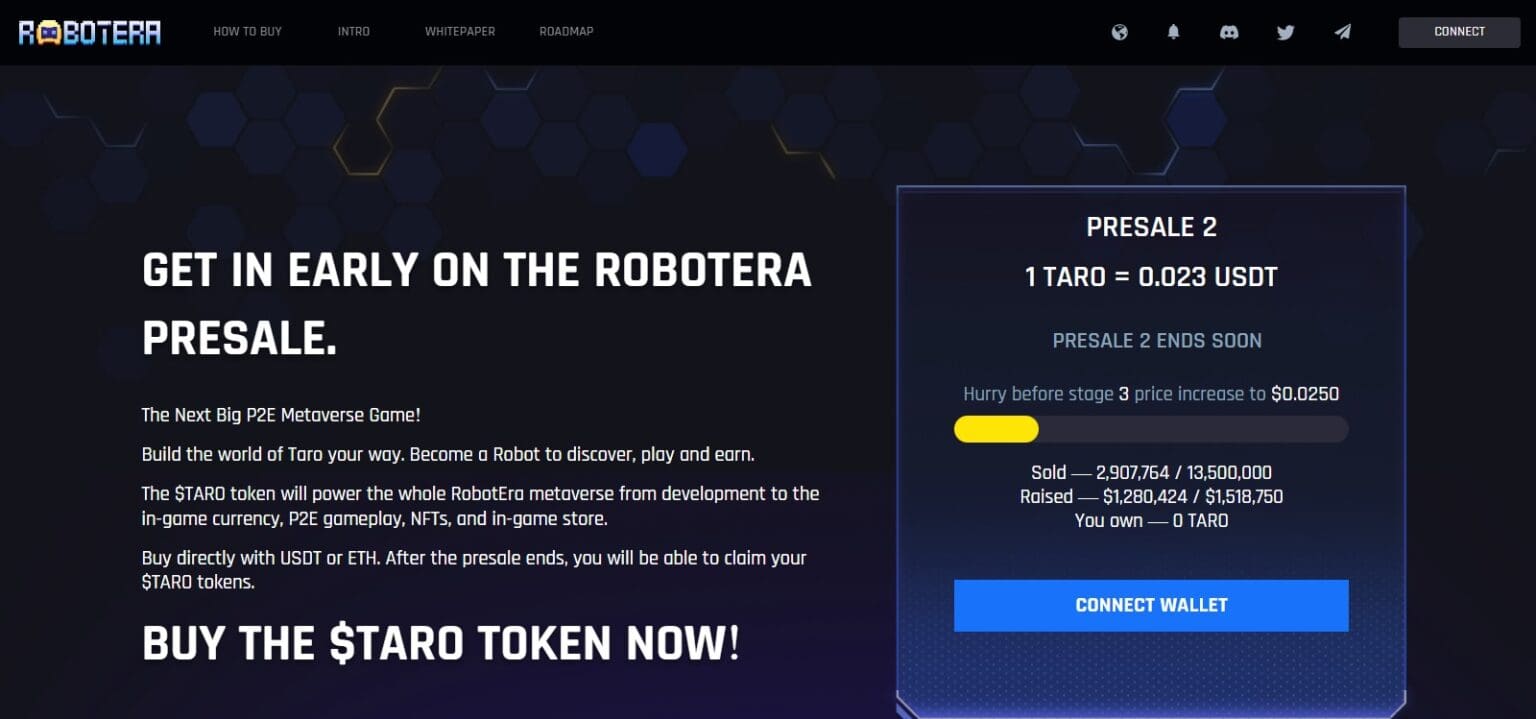The image size is (1536, 719).
Task: Click the notification bell icon
Action: pos(1174,32)
